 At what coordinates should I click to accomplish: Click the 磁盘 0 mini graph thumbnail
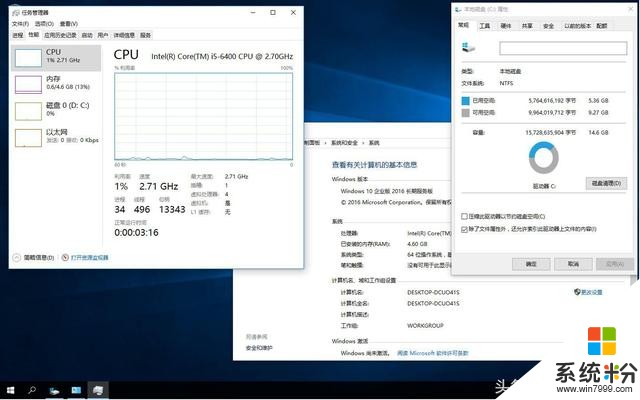28,111
